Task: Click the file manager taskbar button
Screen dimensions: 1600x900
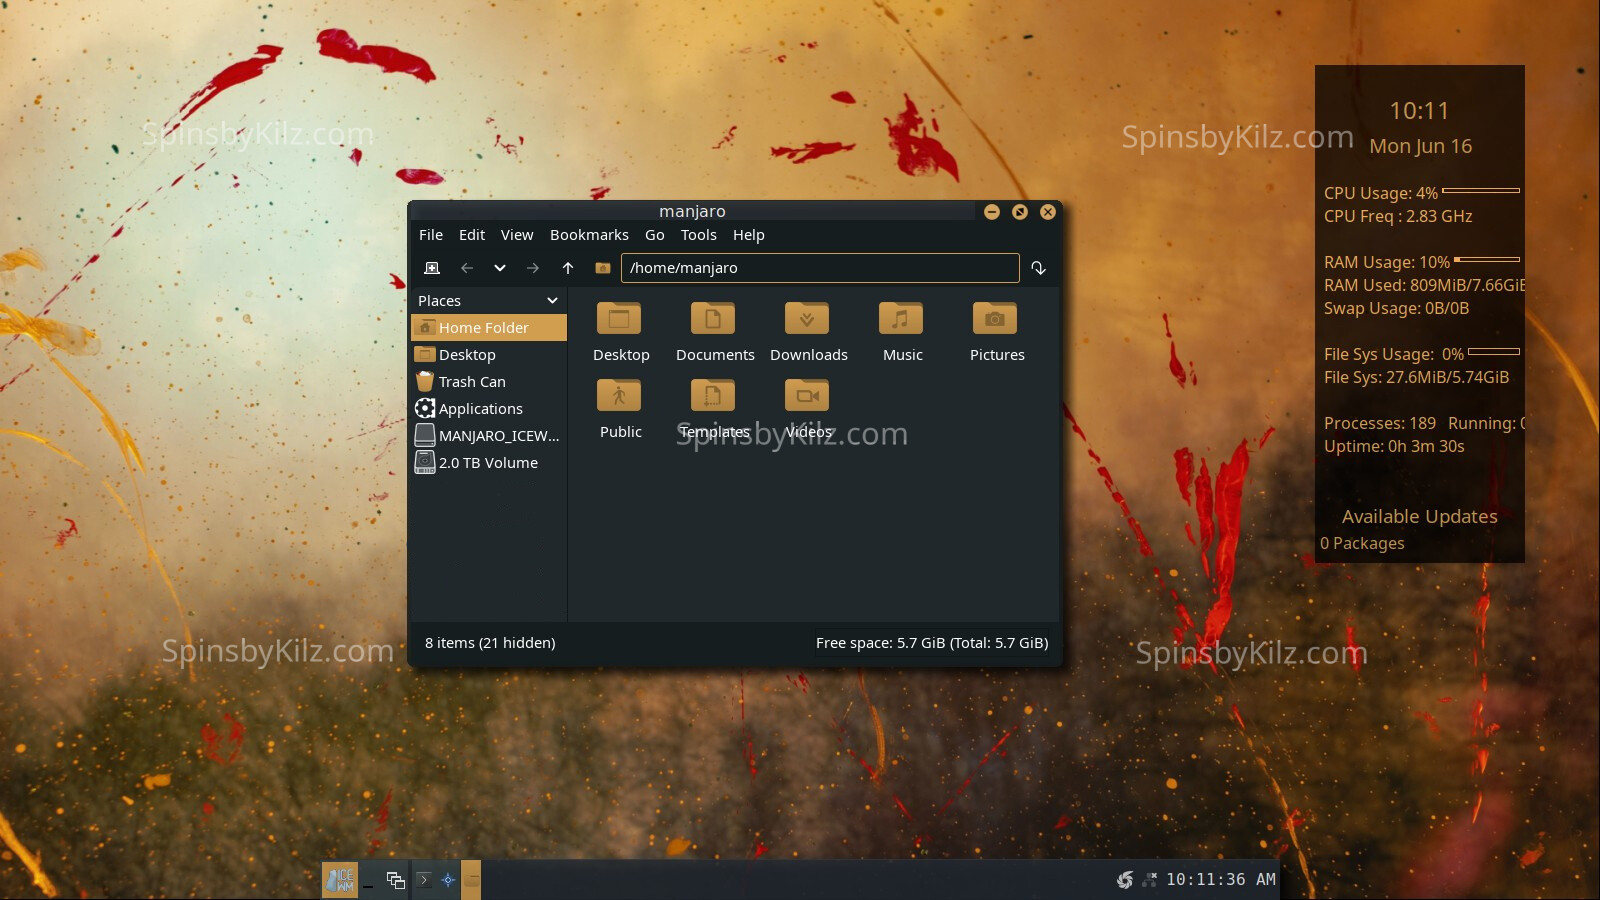Action: pyautogui.click(x=471, y=880)
